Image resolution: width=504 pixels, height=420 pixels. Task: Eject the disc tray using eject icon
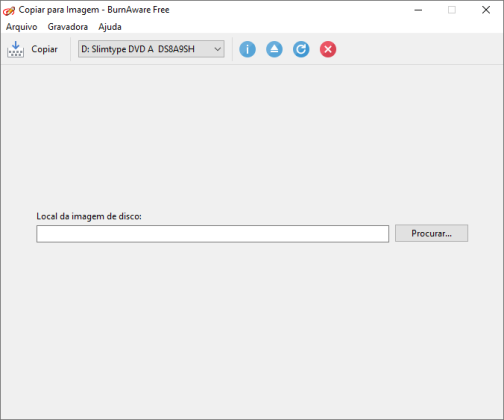(x=274, y=49)
